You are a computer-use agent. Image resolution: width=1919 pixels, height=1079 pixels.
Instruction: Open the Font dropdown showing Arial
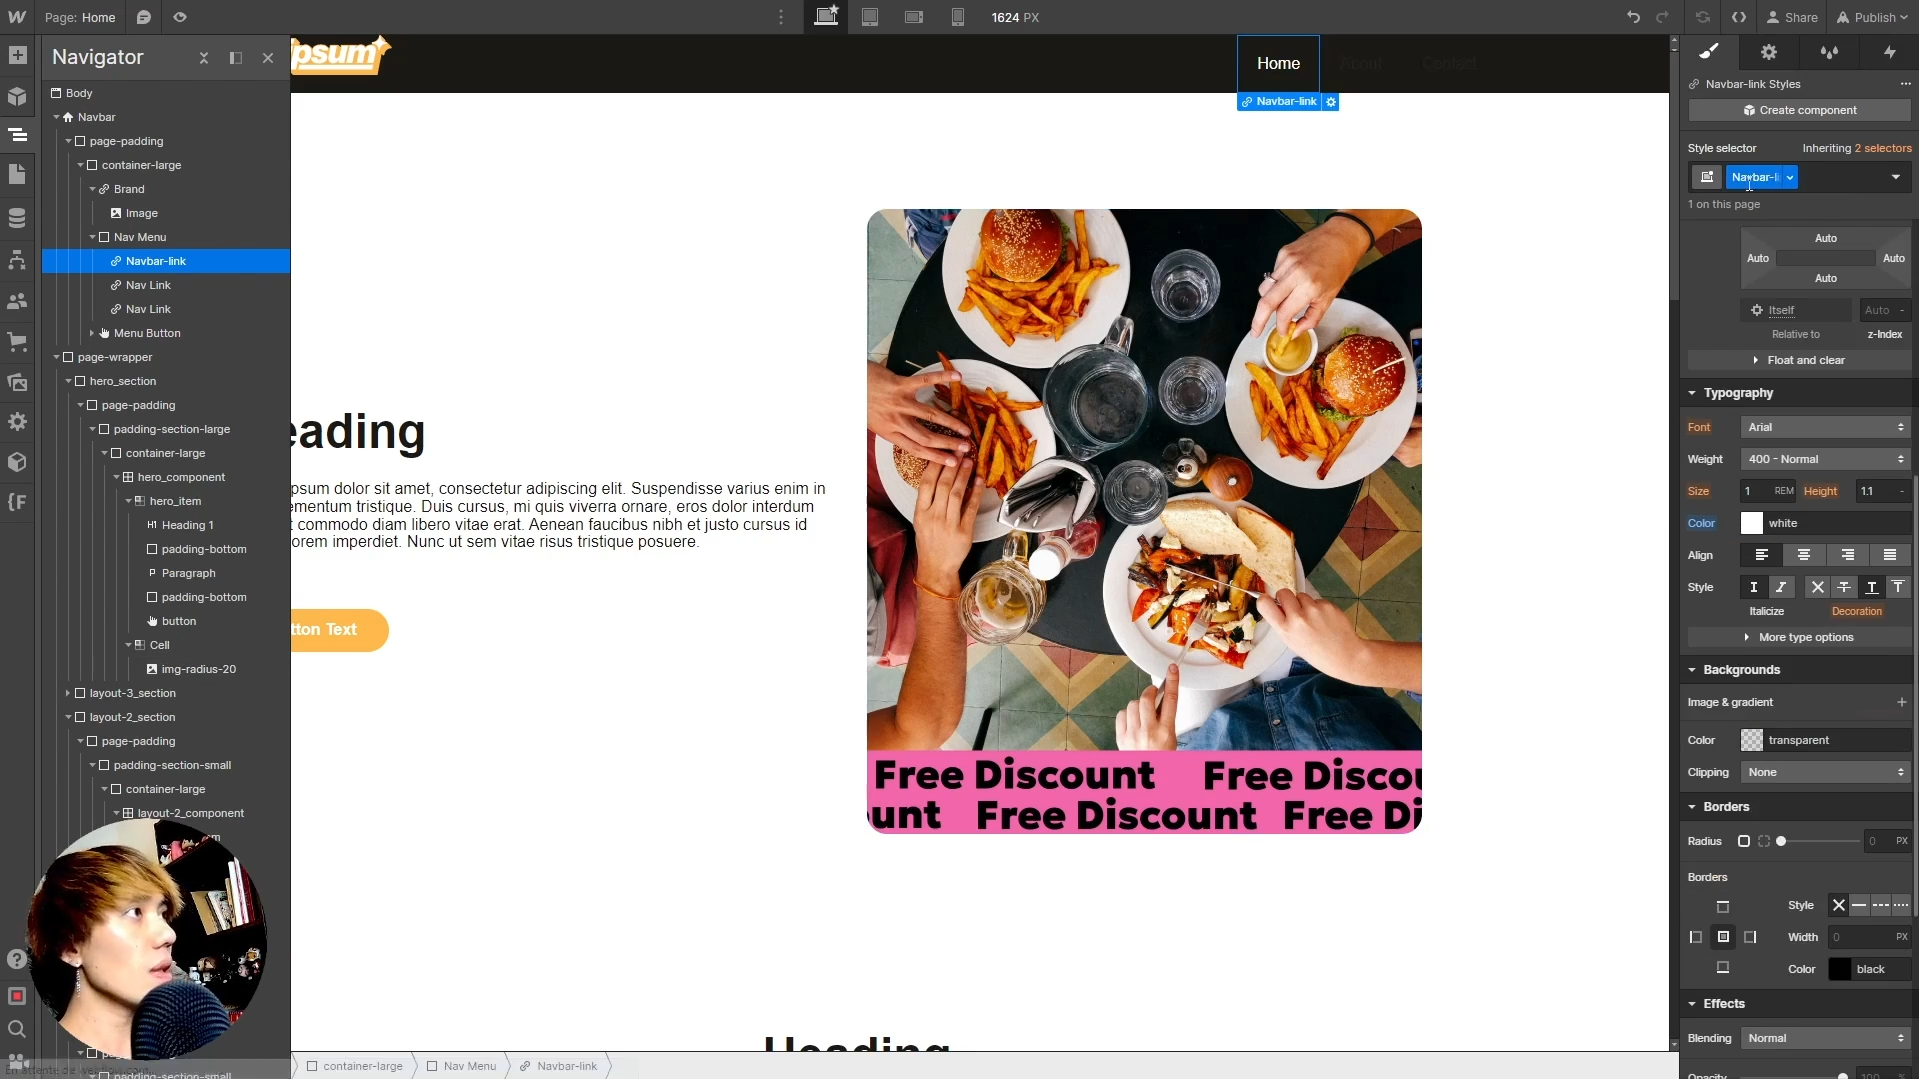click(x=1825, y=427)
